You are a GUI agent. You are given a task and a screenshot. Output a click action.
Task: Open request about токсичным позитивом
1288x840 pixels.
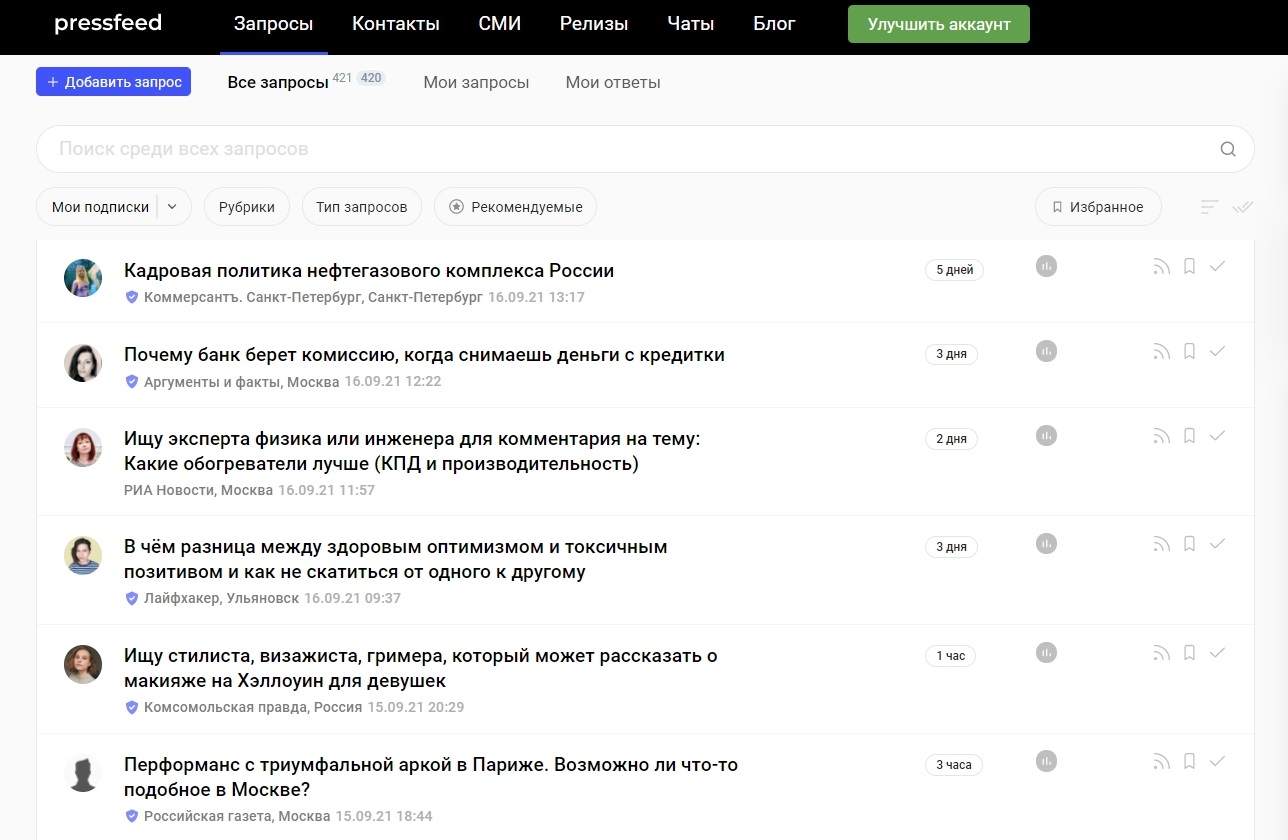(x=395, y=559)
